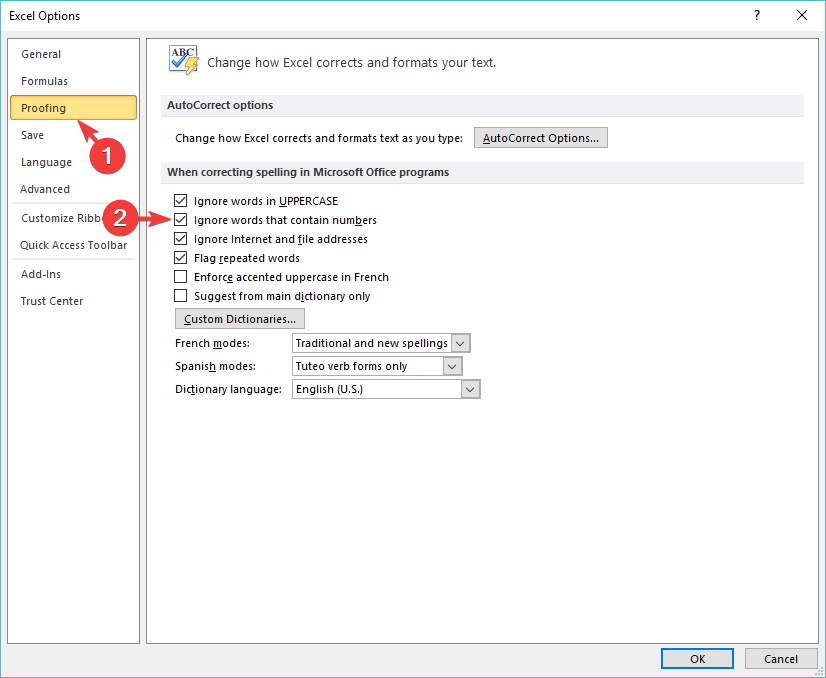Click the 'Change how Excel corrects and formats your text.' description
The width and height of the screenshot is (826, 678).
351,63
